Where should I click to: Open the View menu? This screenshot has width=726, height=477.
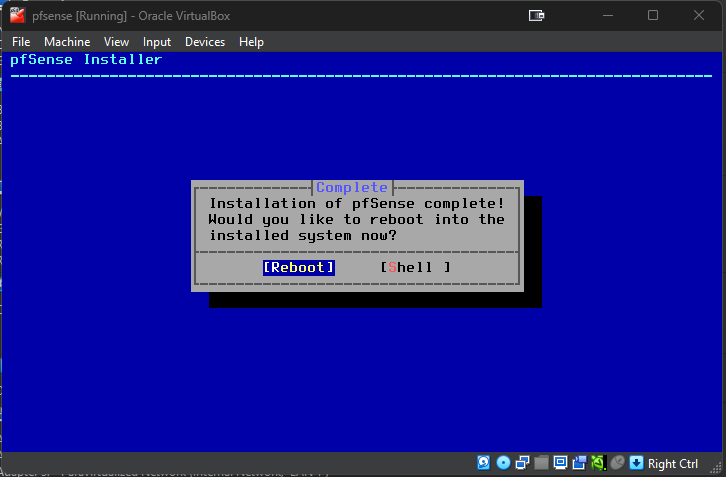pyautogui.click(x=116, y=42)
